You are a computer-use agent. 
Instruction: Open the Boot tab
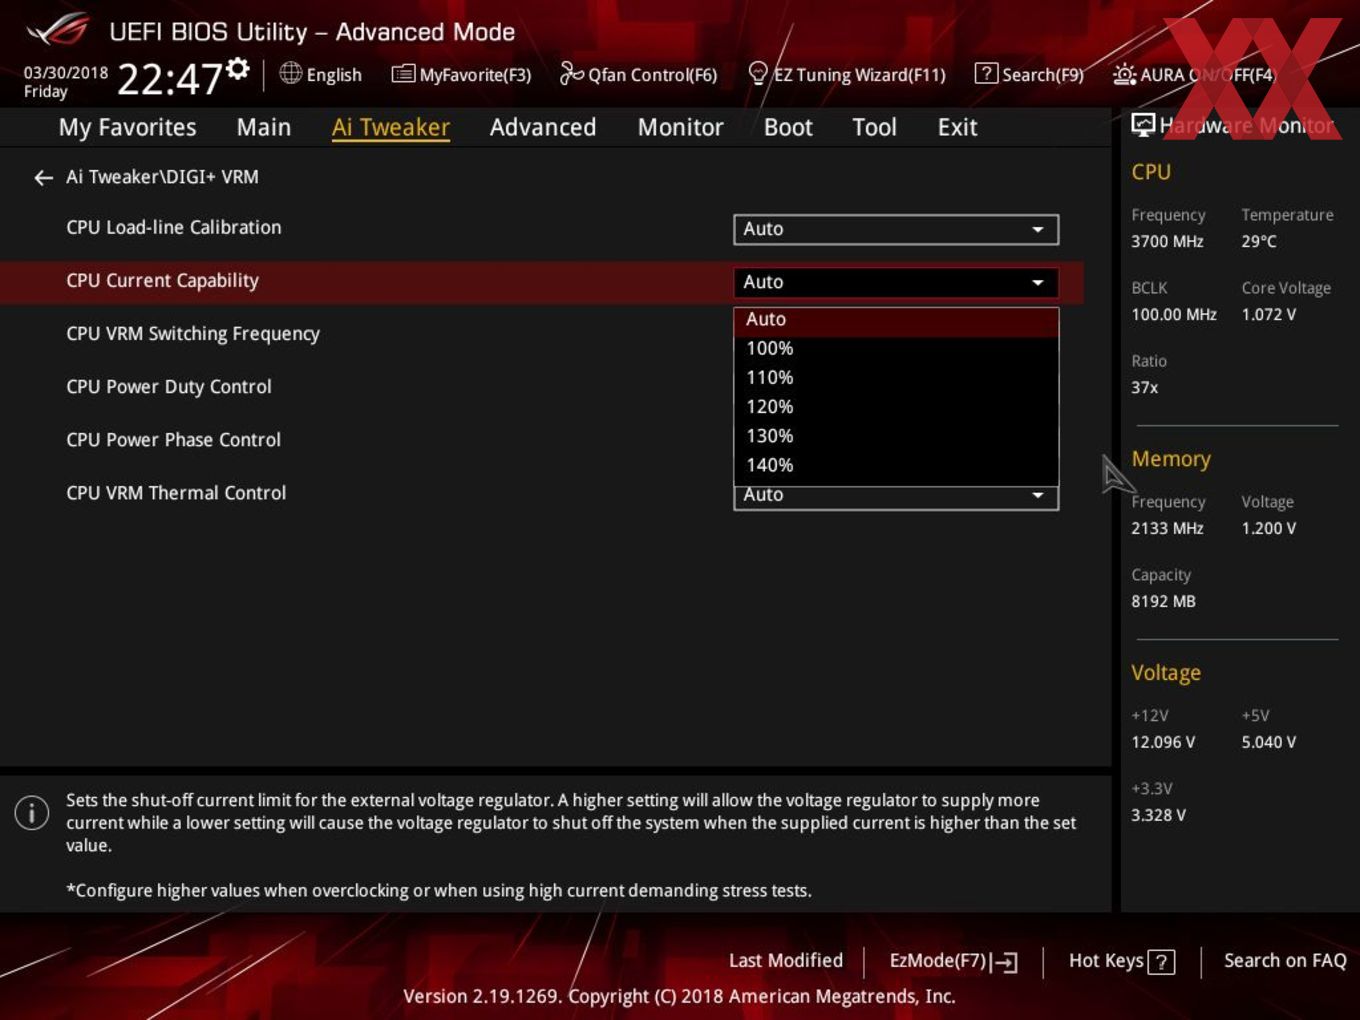click(788, 127)
